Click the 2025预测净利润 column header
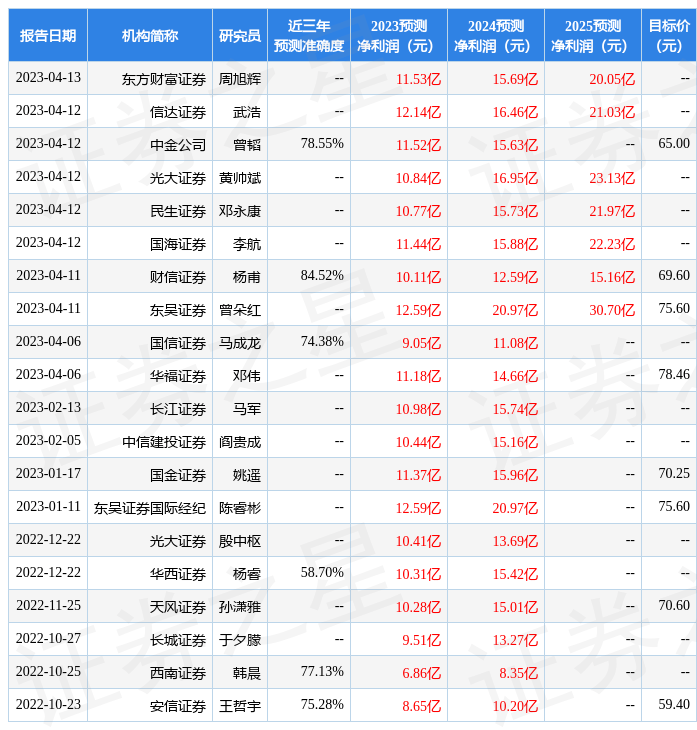The width and height of the screenshot is (697, 730). point(593,35)
